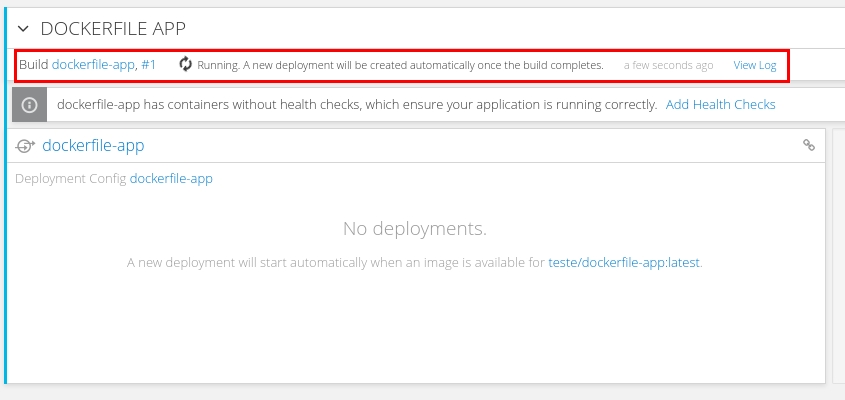The width and height of the screenshot is (845, 400).
Task: Click the 'a few seconds ago' timestamp
Action: tap(668, 65)
